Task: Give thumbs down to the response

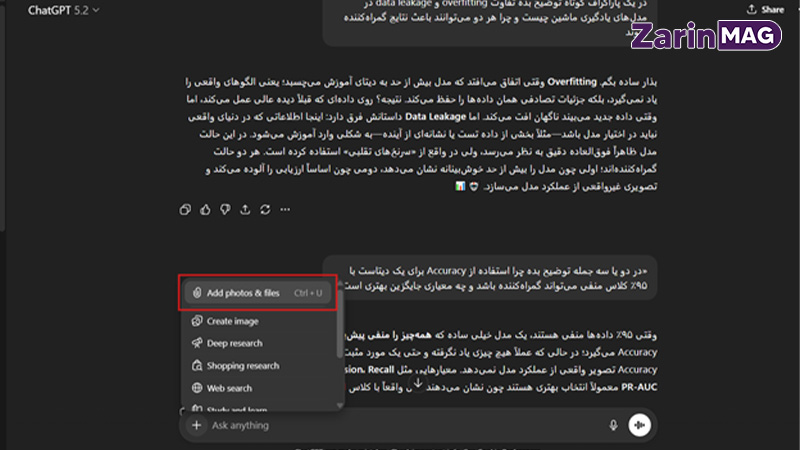Action: point(225,210)
